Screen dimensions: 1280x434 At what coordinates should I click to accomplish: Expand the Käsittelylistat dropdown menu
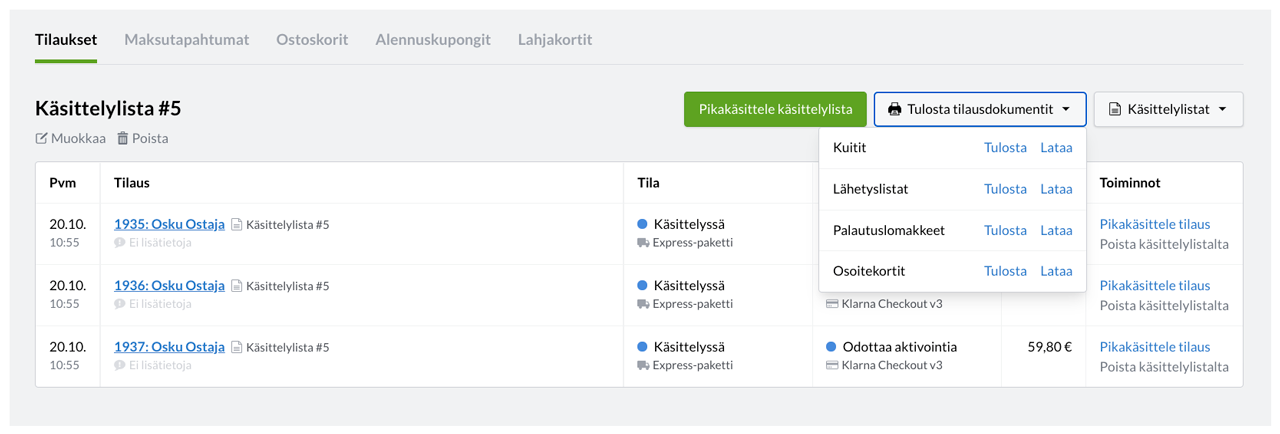tap(1168, 109)
